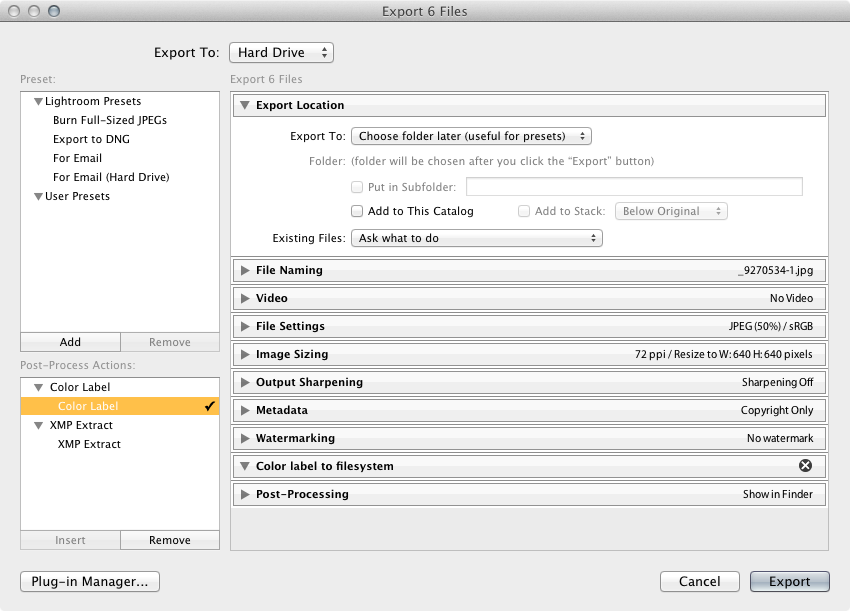The height and width of the screenshot is (611, 850).
Task: Open the Existing Files dropdown
Action: click(x=476, y=238)
